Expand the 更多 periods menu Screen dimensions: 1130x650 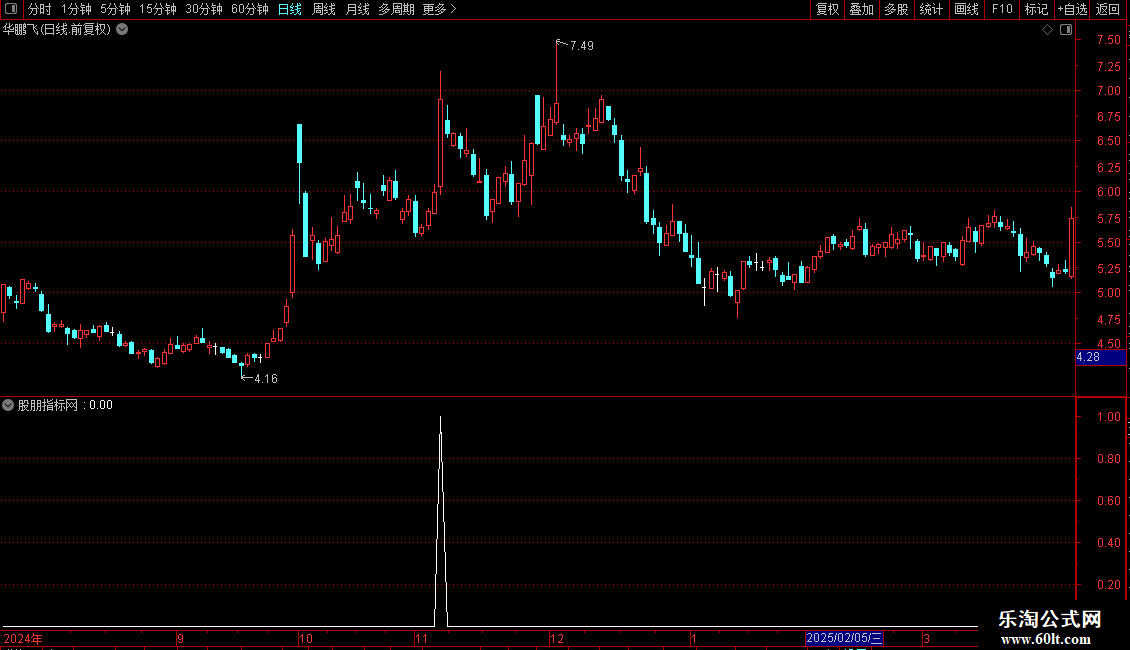[439, 9]
